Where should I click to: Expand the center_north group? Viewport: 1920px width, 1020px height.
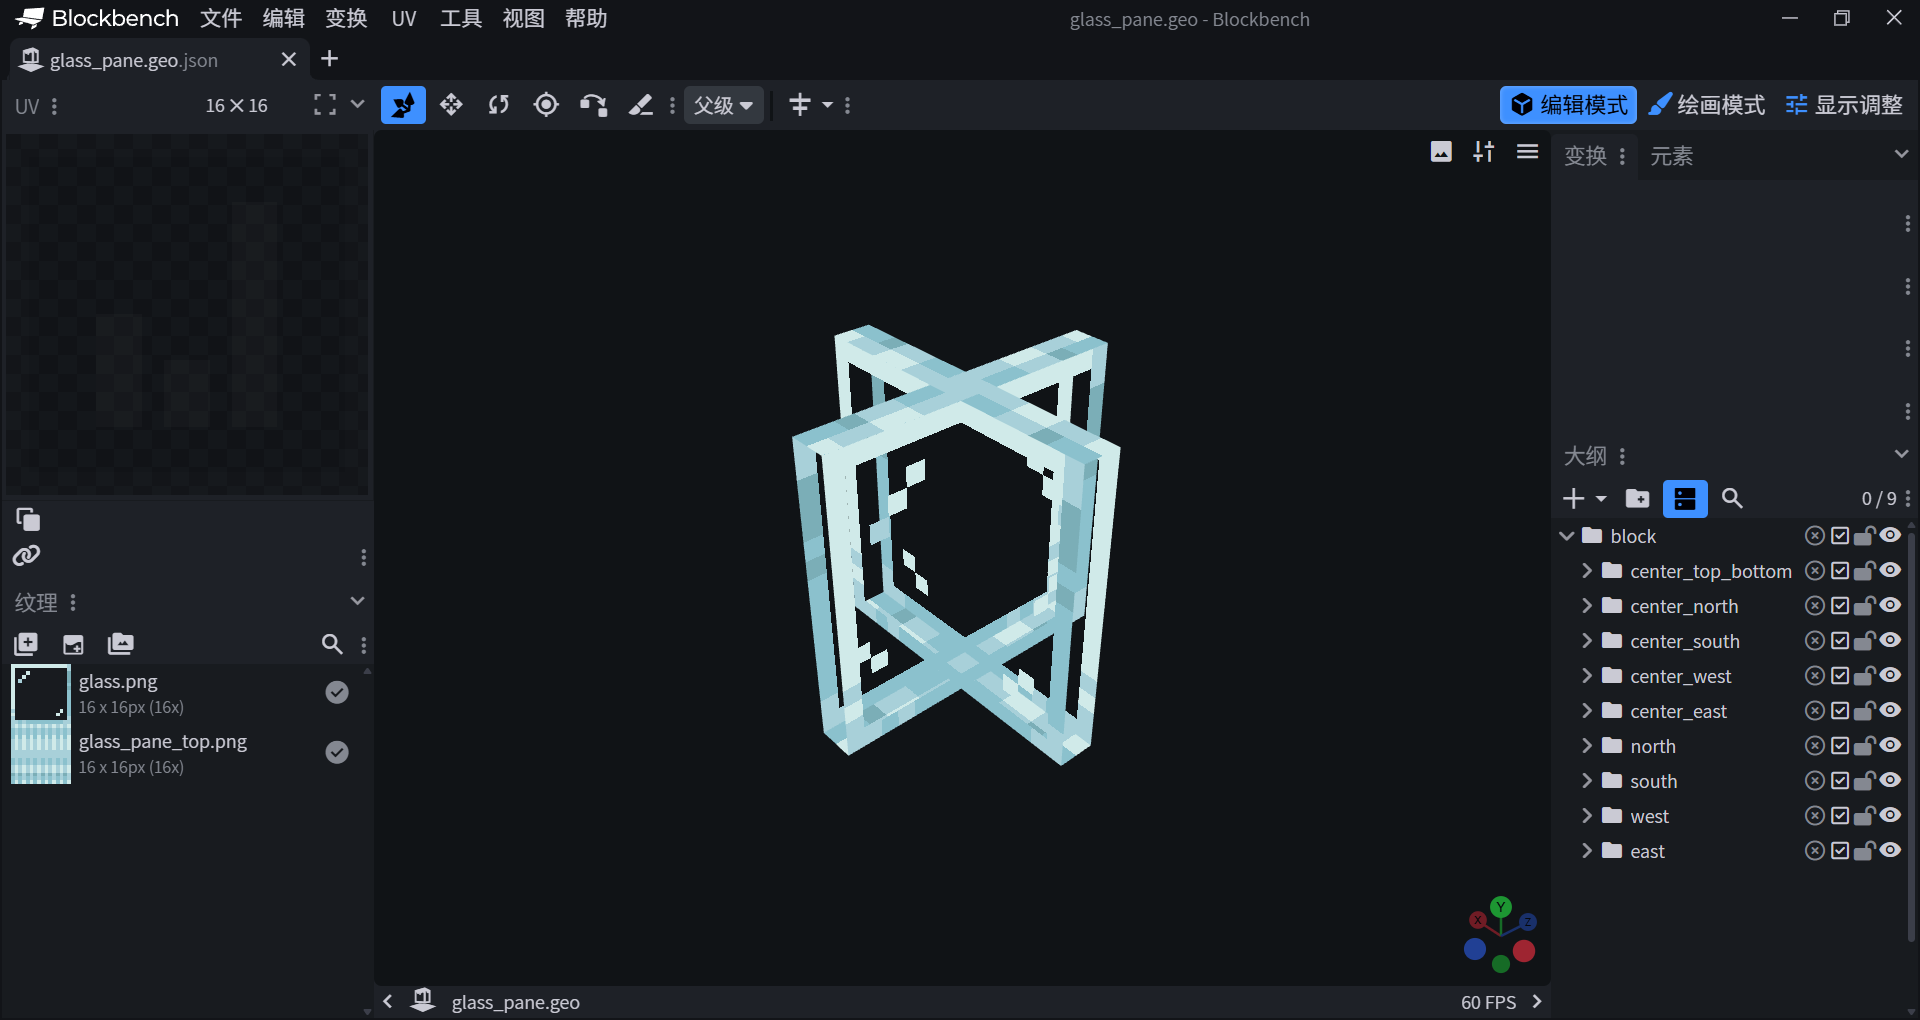(1587, 606)
